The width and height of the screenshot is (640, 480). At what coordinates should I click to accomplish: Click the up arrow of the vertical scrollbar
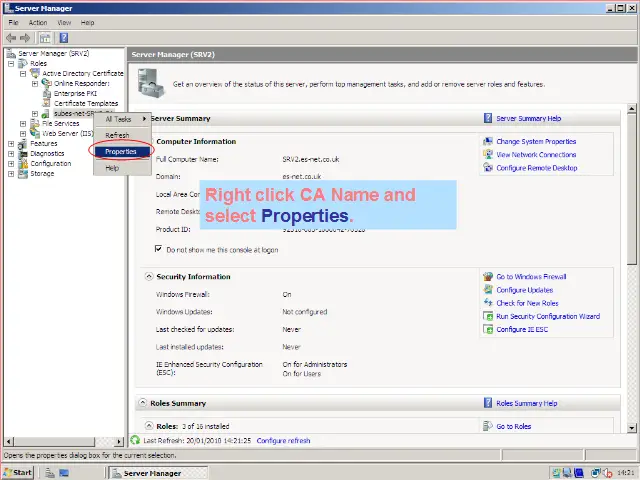coord(631,109)
